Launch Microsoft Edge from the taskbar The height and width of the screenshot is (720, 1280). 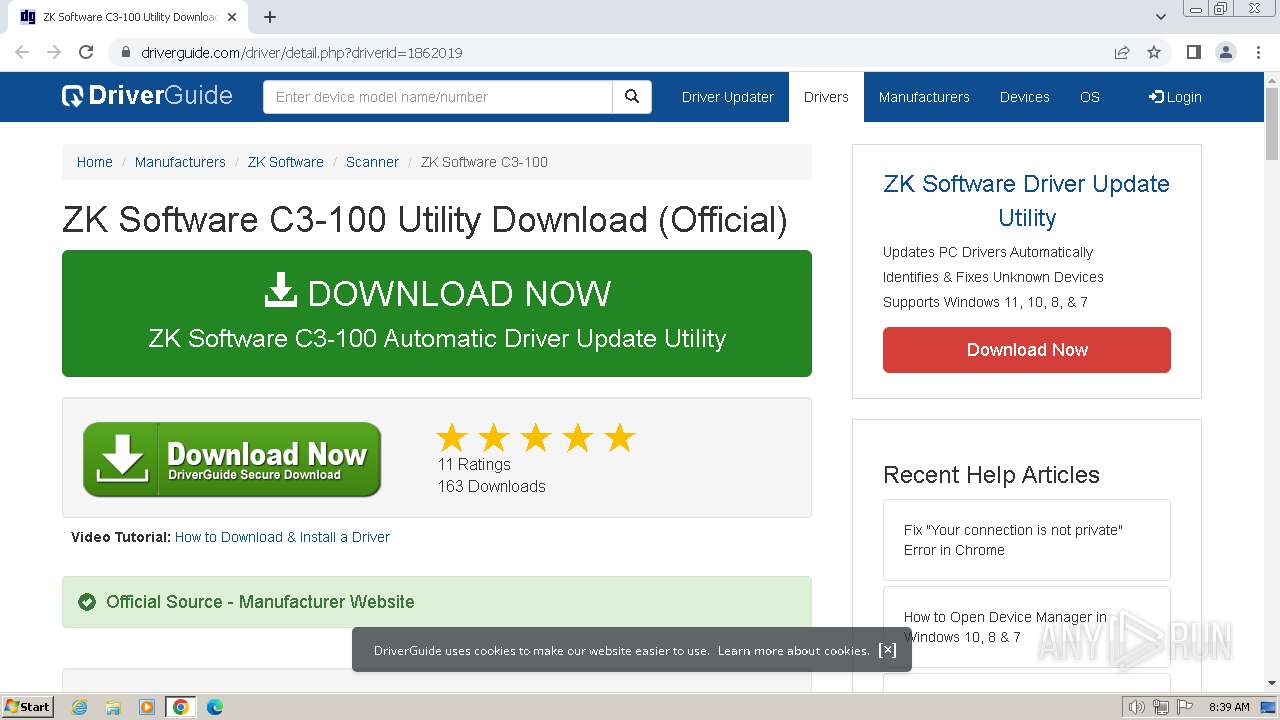(214, 707)
